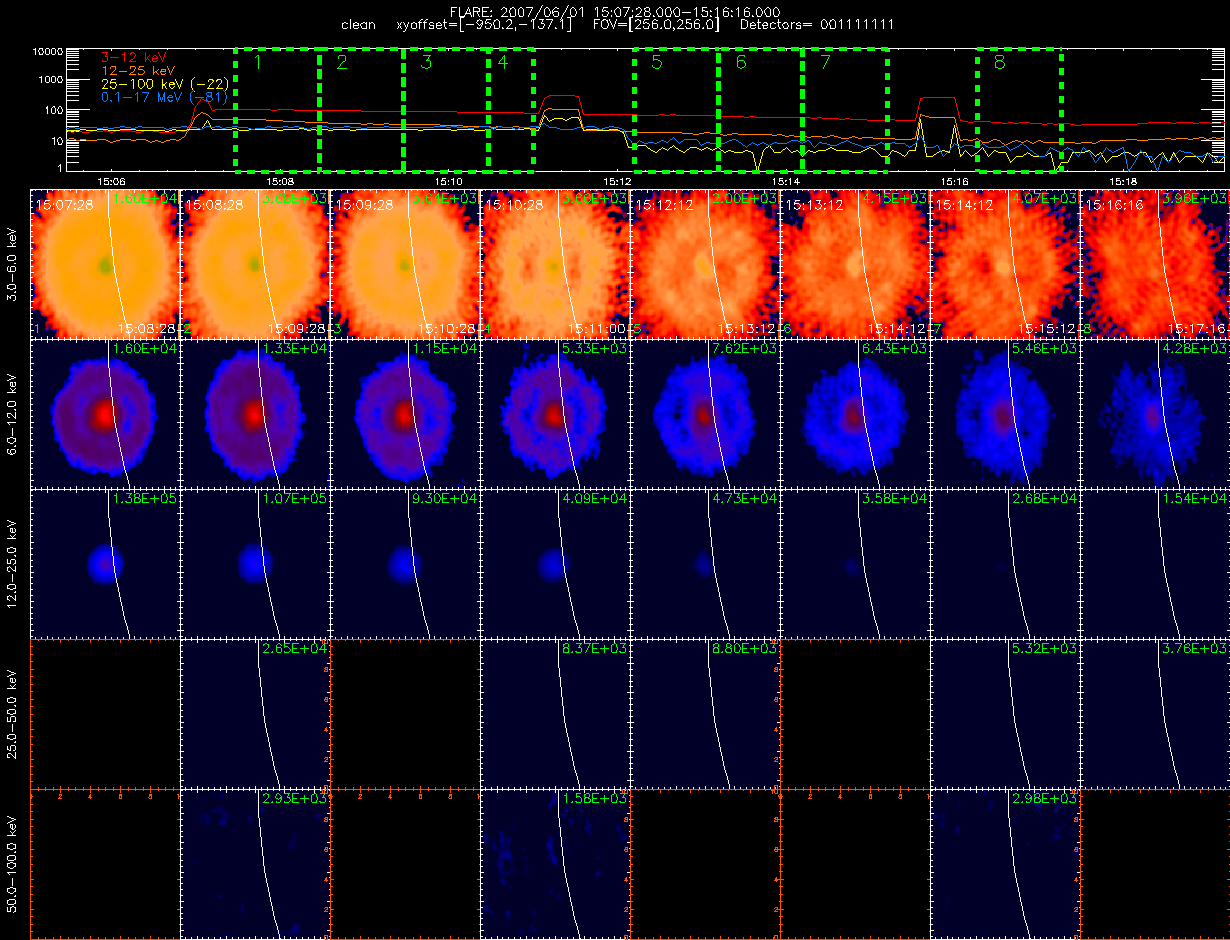Viewport: 1230px width, 940px height.
Task: Open the 6–12 keV map labeled 5.33E+03
Action: [x=555, y=413]
